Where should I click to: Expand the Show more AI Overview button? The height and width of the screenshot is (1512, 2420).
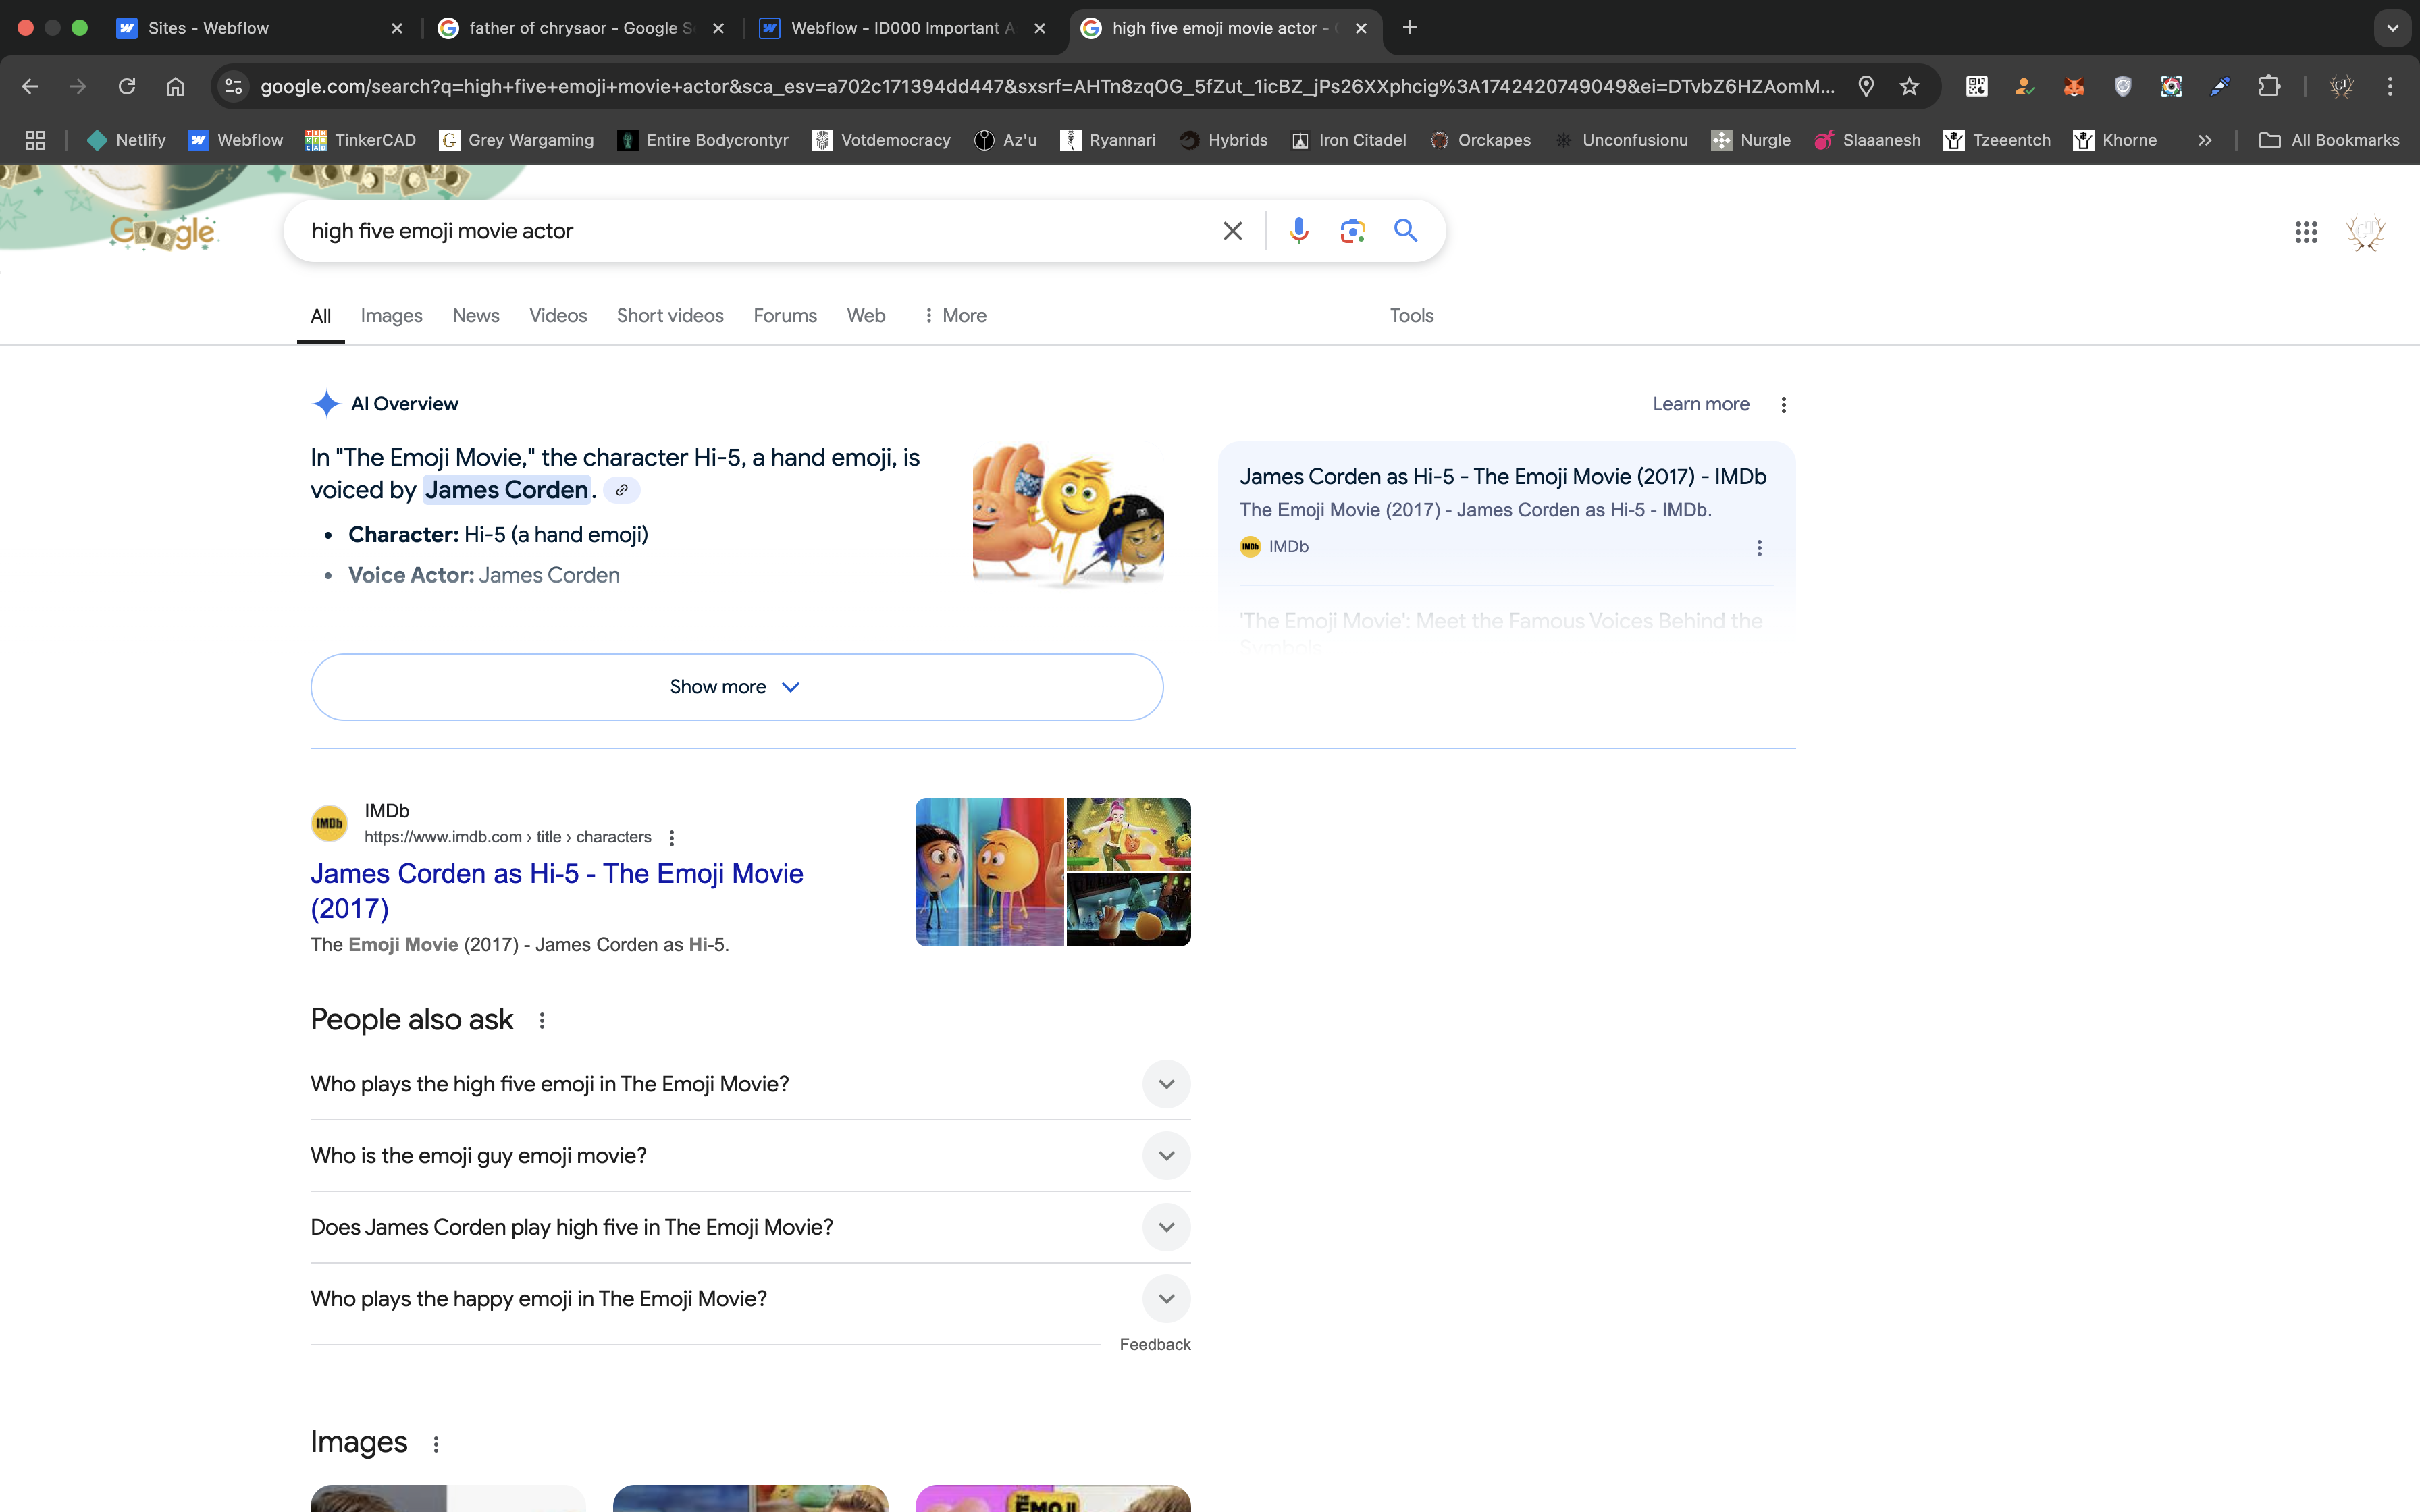tap(736, 687)
